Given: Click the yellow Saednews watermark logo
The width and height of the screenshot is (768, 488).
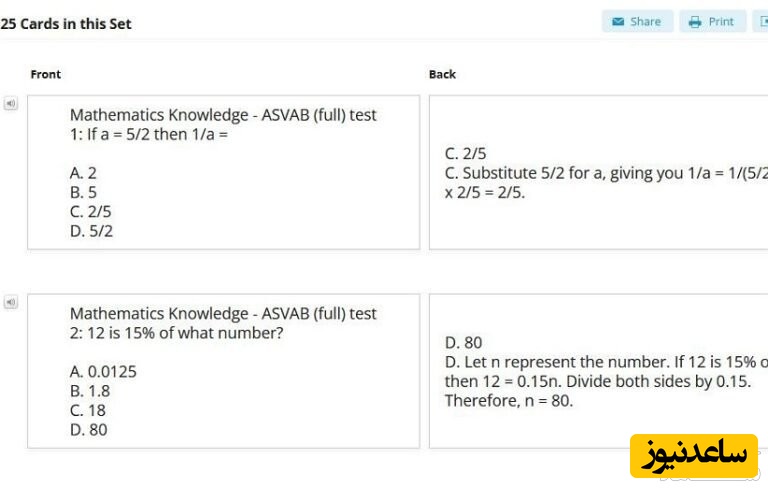Looking at the screenshot, I should tap(693, 456).
